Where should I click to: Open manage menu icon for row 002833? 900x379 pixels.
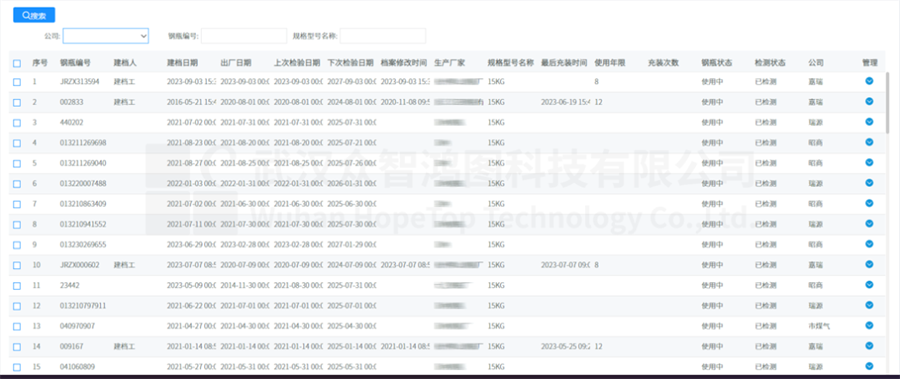tap(869, 101)
